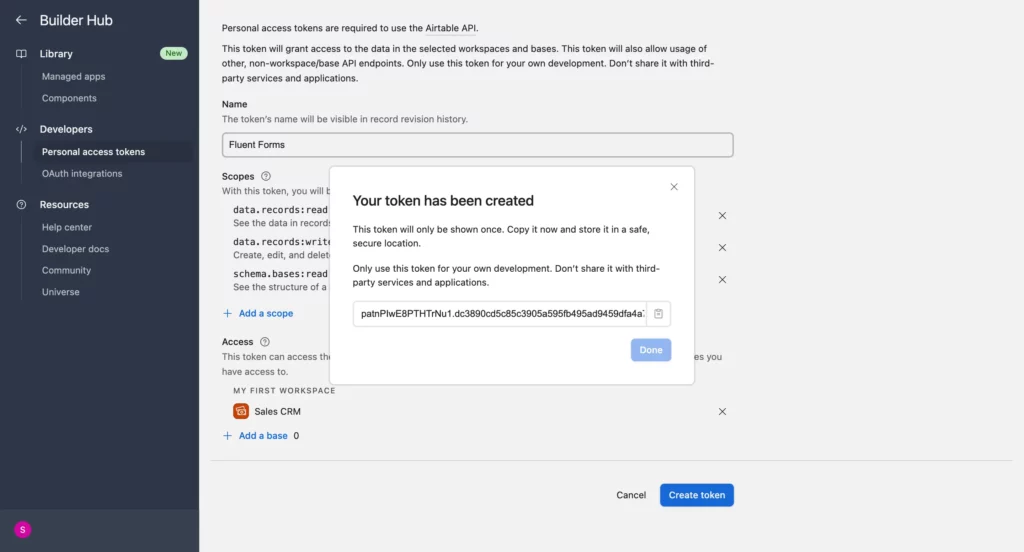Copy the token with the clipboard icon
The width and height of the screenshot is (1024, 552).
(658, 314)
